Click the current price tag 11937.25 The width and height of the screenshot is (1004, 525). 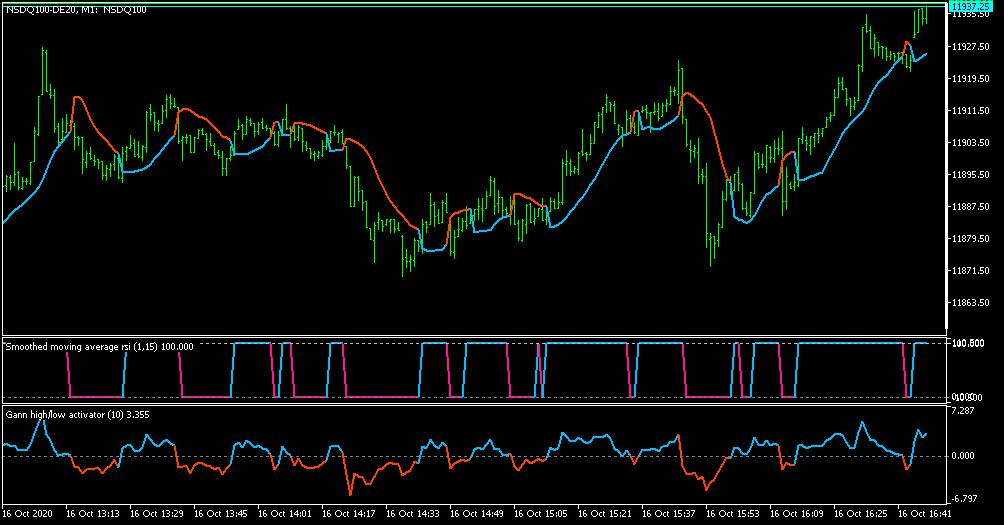click(x=970, y=6)
